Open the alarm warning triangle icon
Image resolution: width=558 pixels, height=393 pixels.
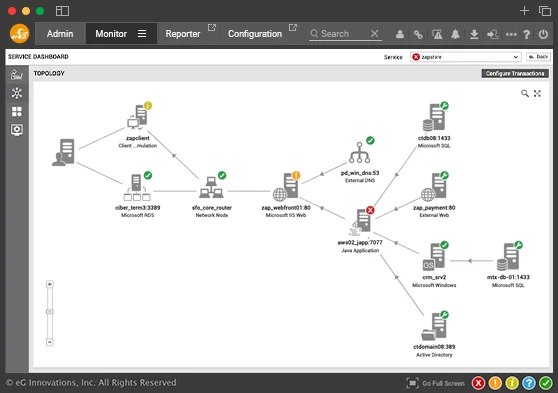[x=437, y=34]
